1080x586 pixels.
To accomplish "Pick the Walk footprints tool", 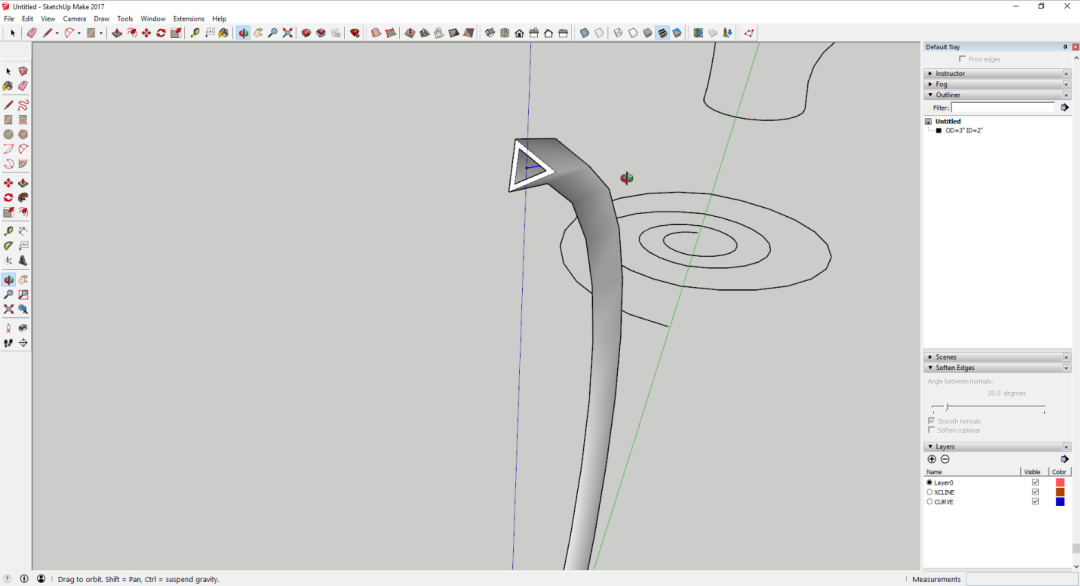I will [8, 343].
